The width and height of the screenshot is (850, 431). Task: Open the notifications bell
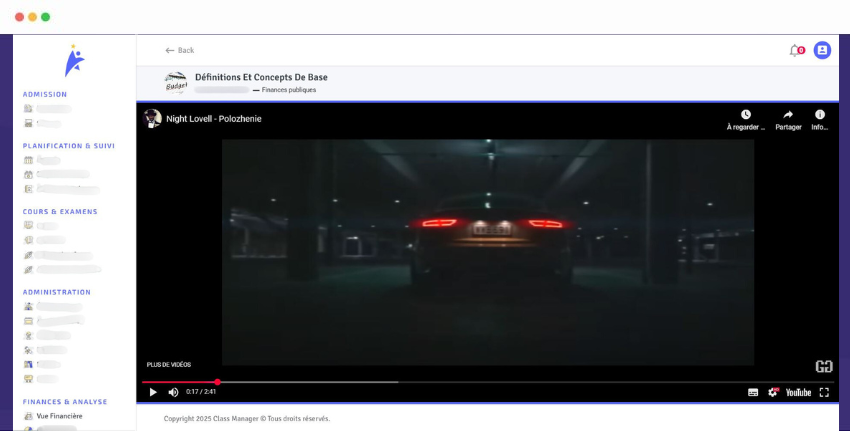(x=795, y=50)
